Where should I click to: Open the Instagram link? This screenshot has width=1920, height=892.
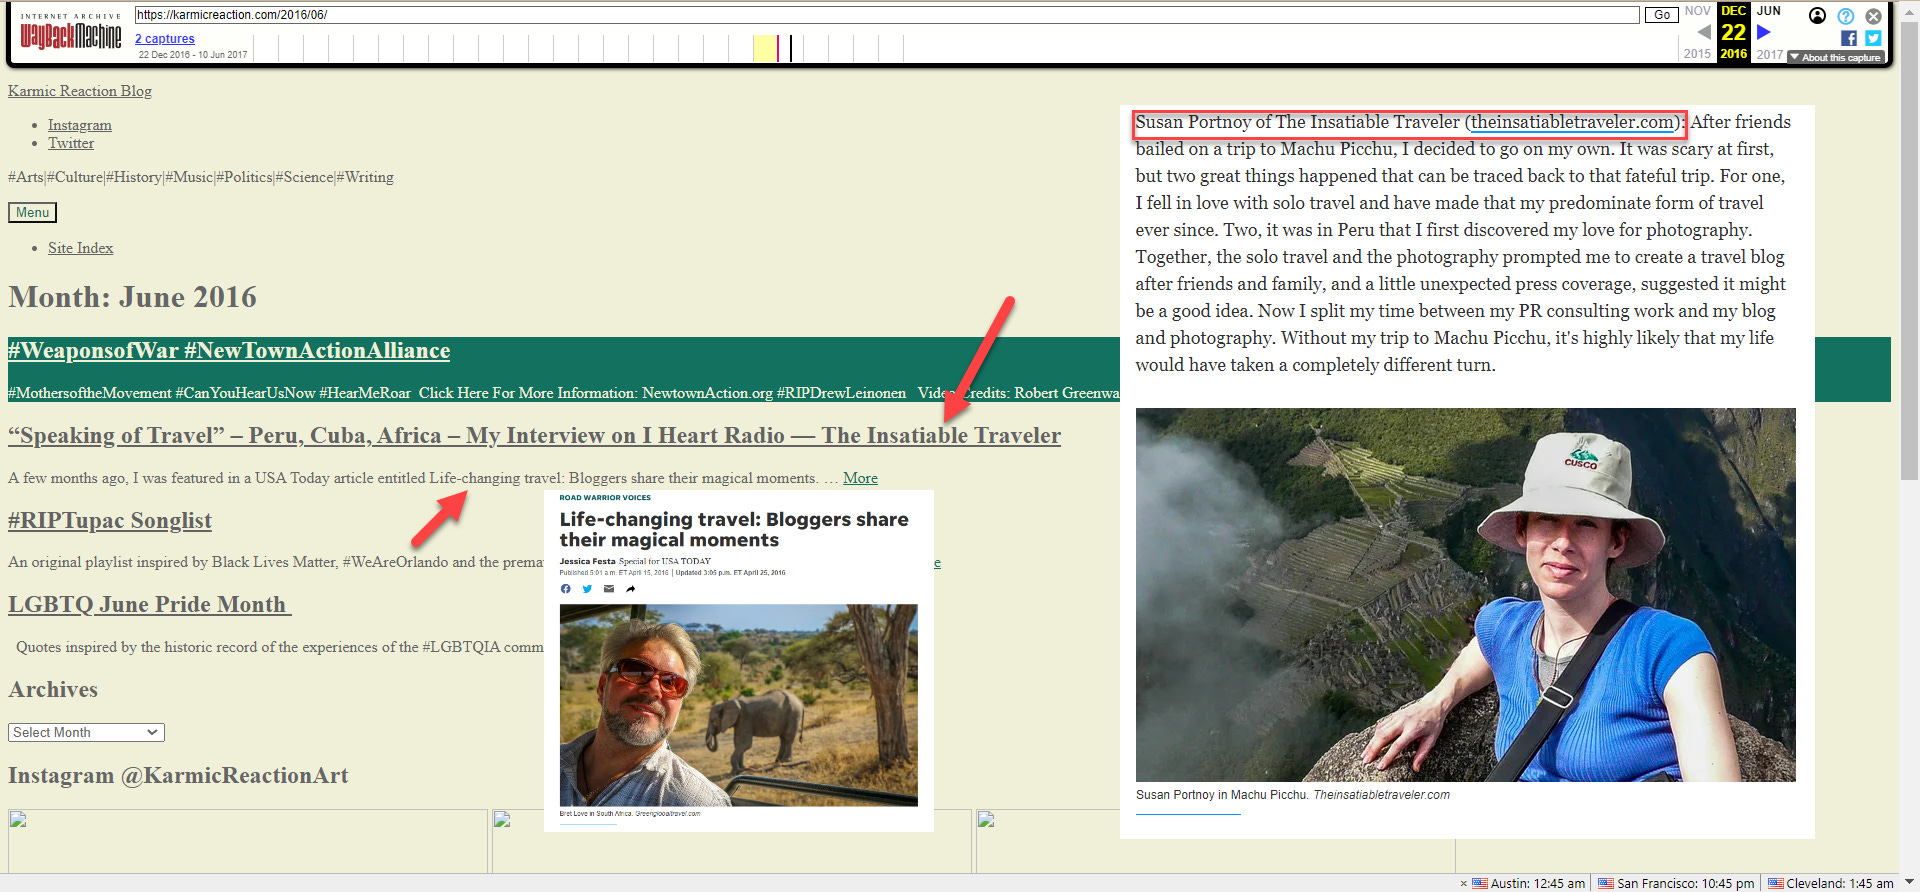point(80,125)
